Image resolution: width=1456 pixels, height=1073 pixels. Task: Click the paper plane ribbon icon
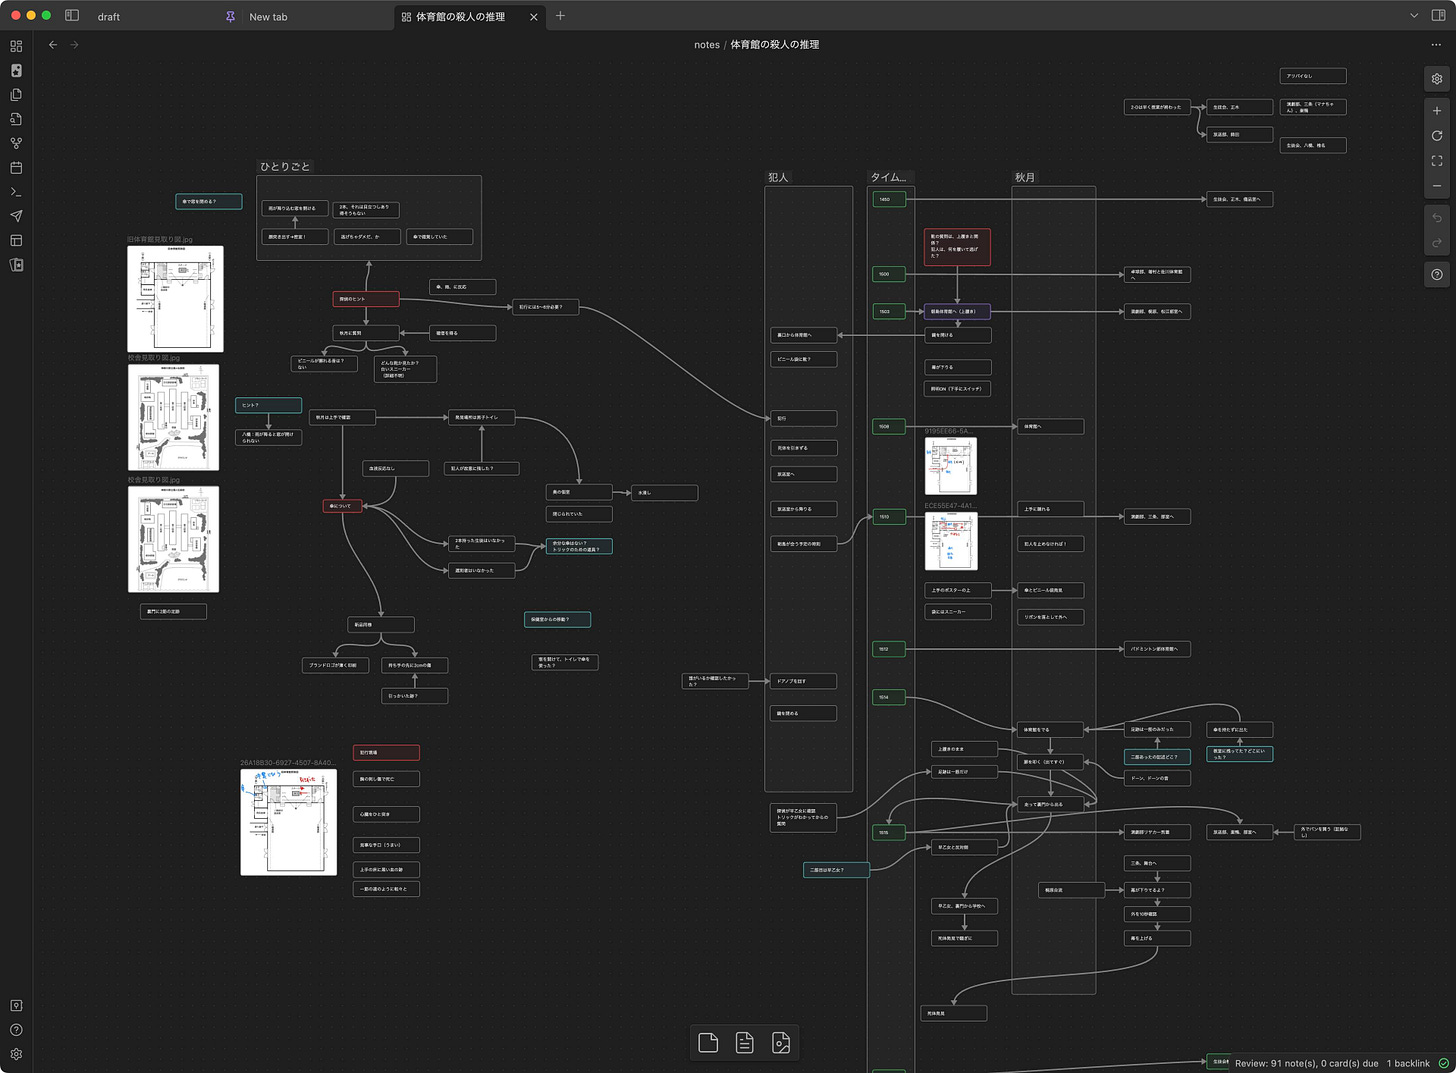tap(16, 216)
